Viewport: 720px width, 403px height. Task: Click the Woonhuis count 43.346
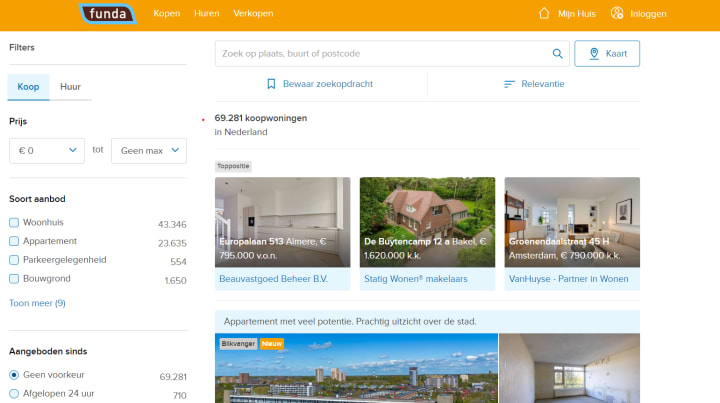tap(172, 224)
